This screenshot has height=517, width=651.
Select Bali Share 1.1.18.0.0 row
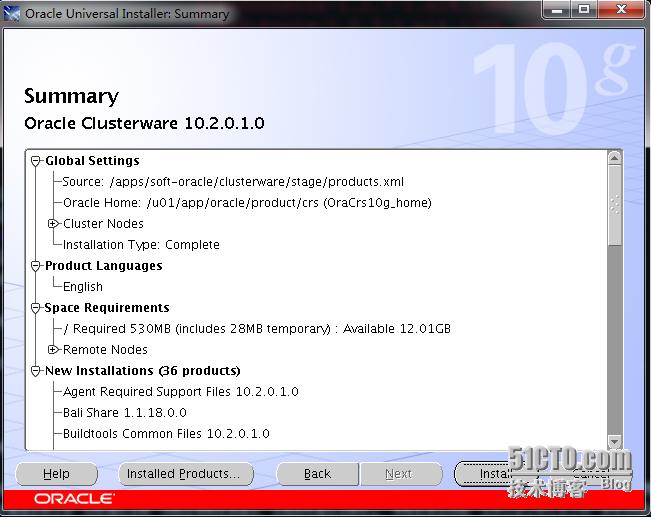pyautogui.click(x=125, y=413)
